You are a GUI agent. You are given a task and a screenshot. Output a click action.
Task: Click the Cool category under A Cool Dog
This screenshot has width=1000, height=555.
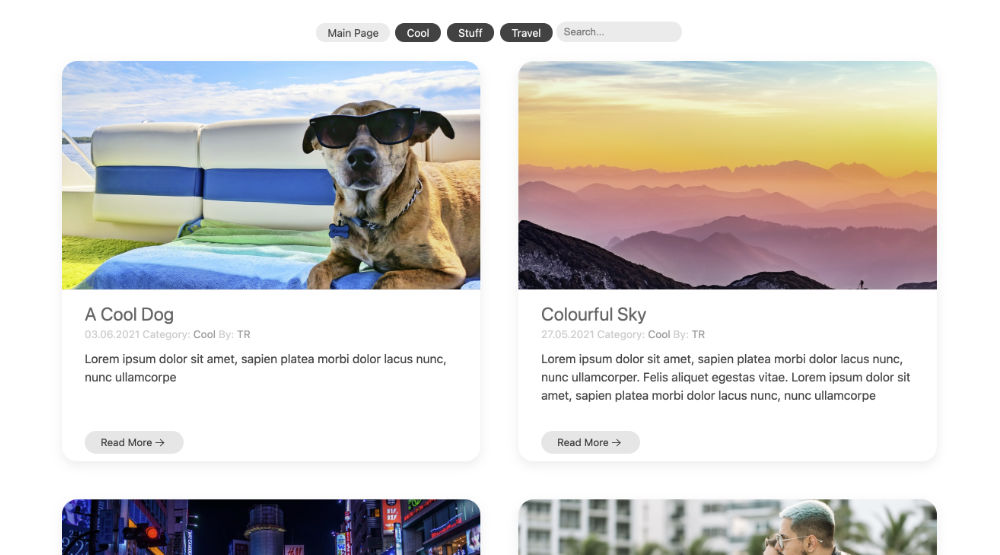[x=204, y=334]
